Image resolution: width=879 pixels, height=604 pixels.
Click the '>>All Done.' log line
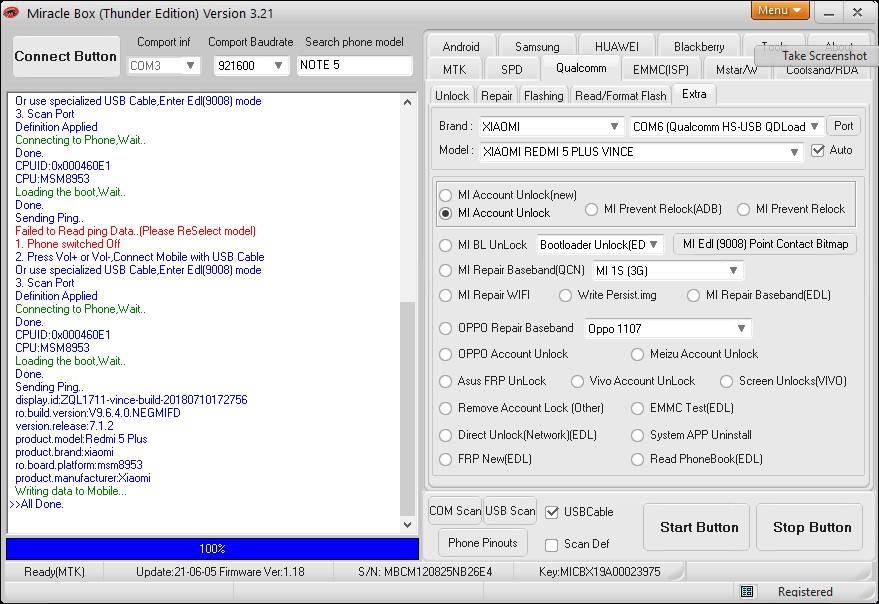click(37, 504)
